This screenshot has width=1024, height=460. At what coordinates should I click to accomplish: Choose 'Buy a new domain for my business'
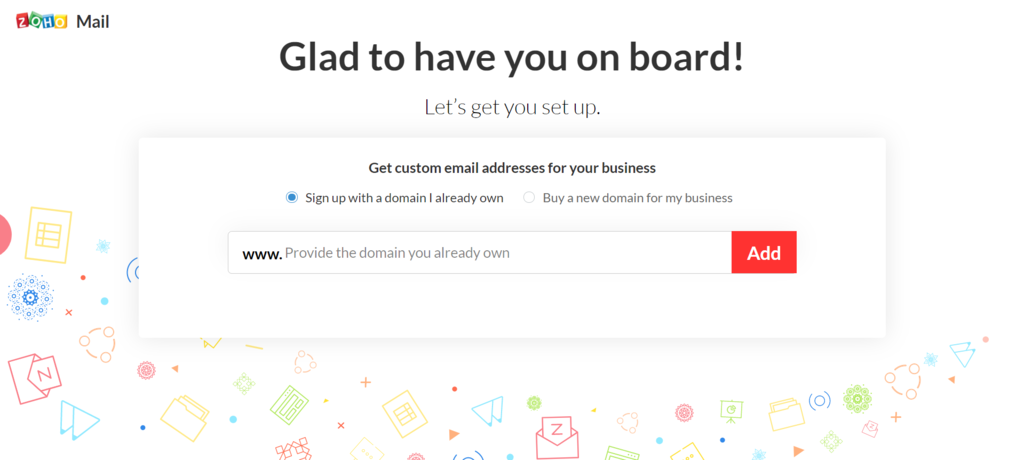(x=530, y=198)
